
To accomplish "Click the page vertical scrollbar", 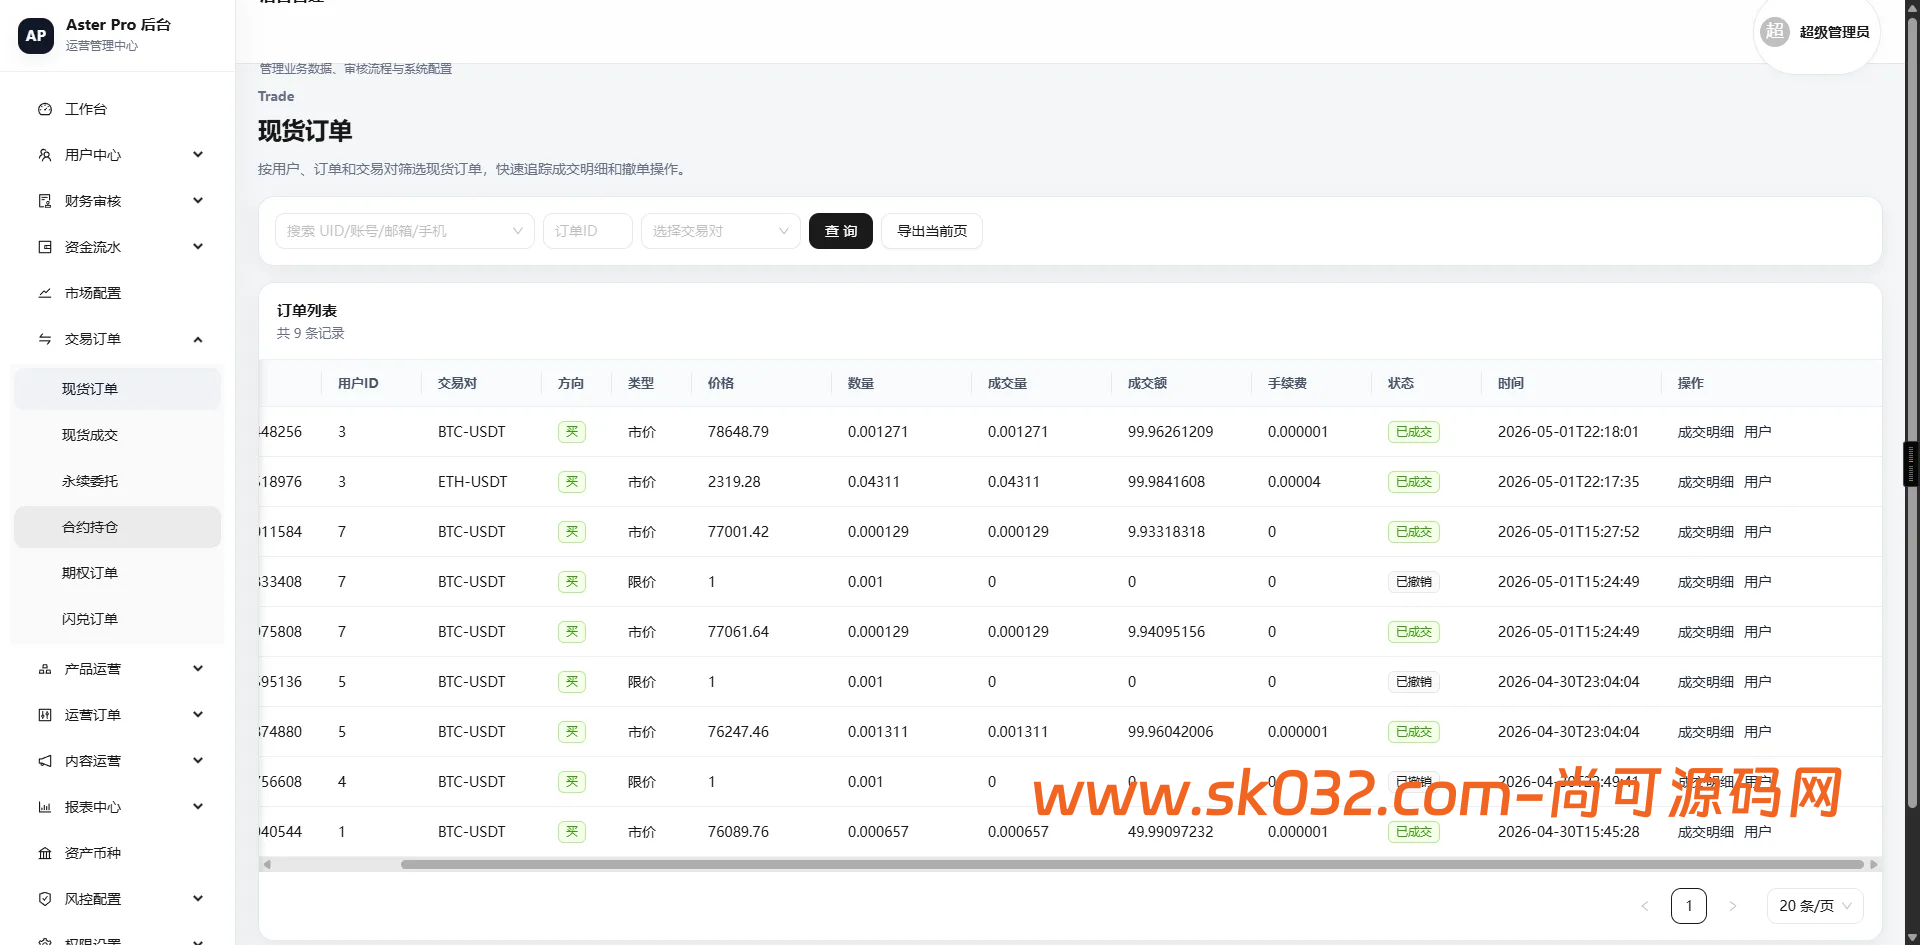I will [1912, 413].
